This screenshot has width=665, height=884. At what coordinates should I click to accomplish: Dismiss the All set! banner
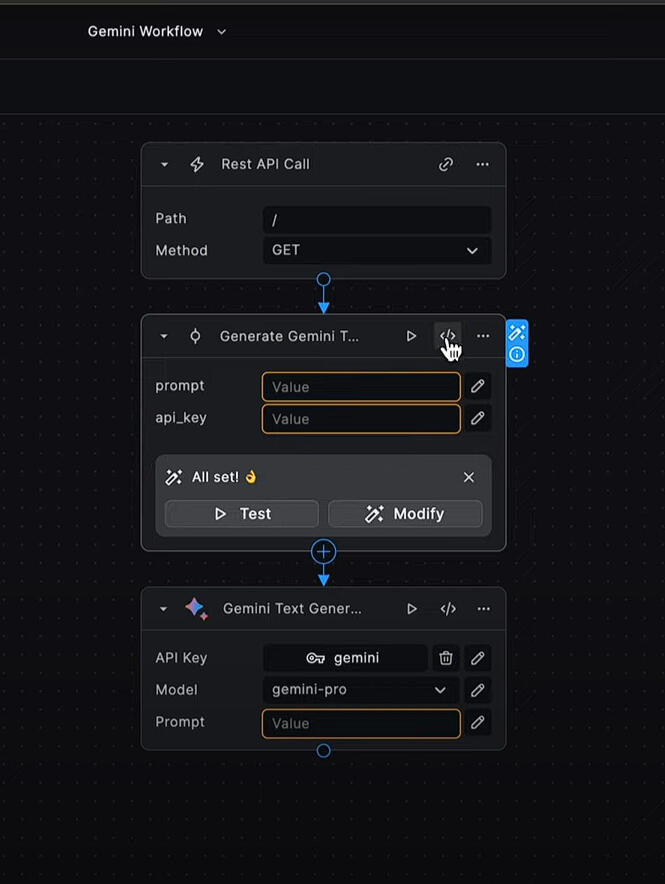(x=468, y=478)
